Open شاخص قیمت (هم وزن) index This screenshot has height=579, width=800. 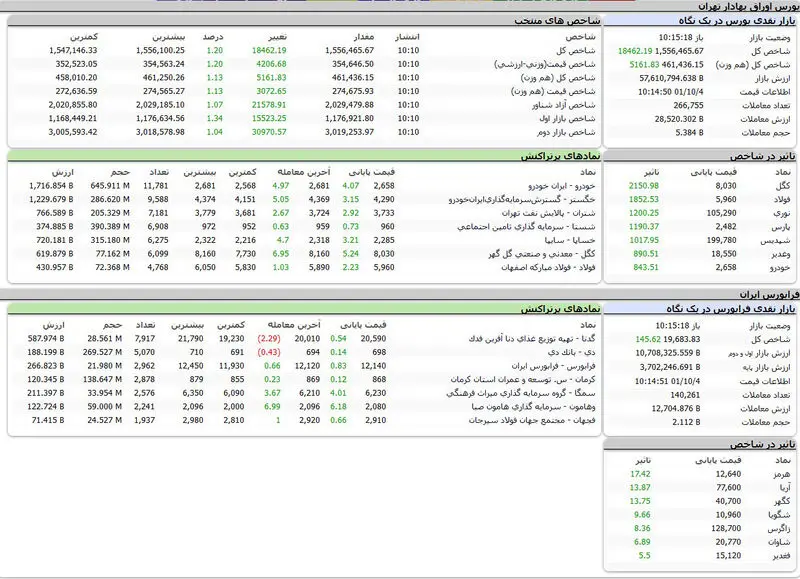click(x=553, y=91)
